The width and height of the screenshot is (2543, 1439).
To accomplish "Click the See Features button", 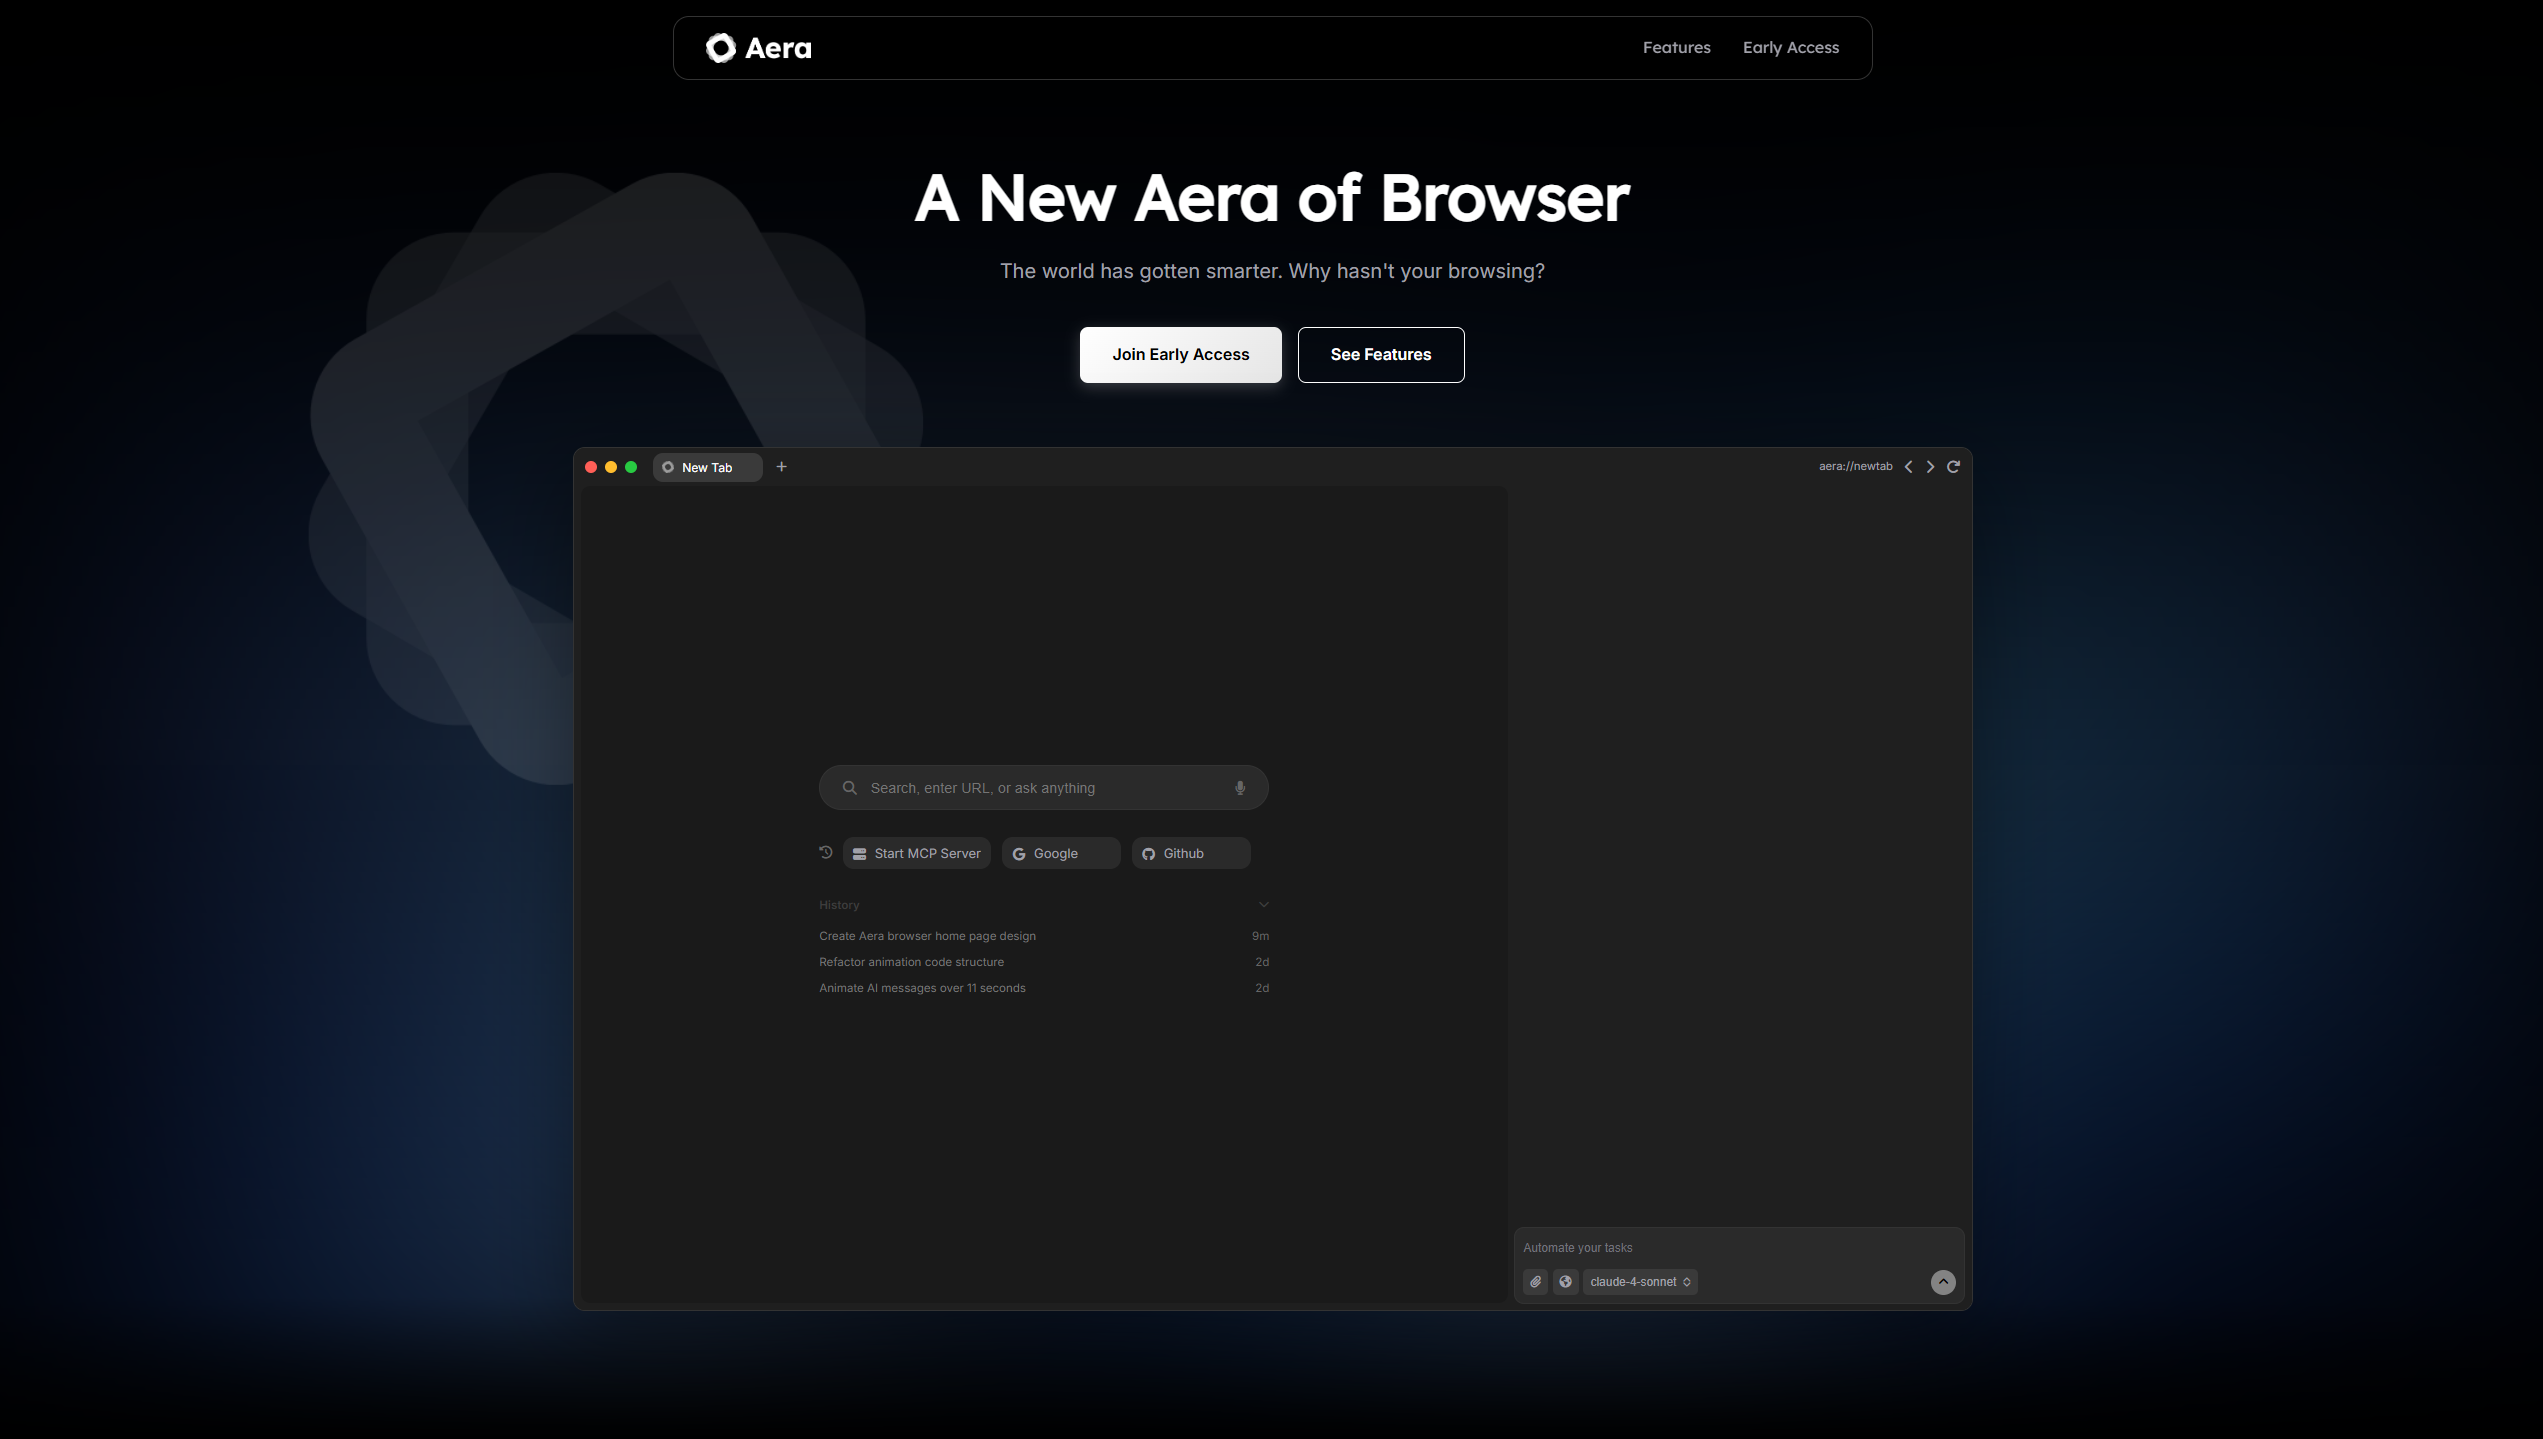I will tap(1380, 355).
